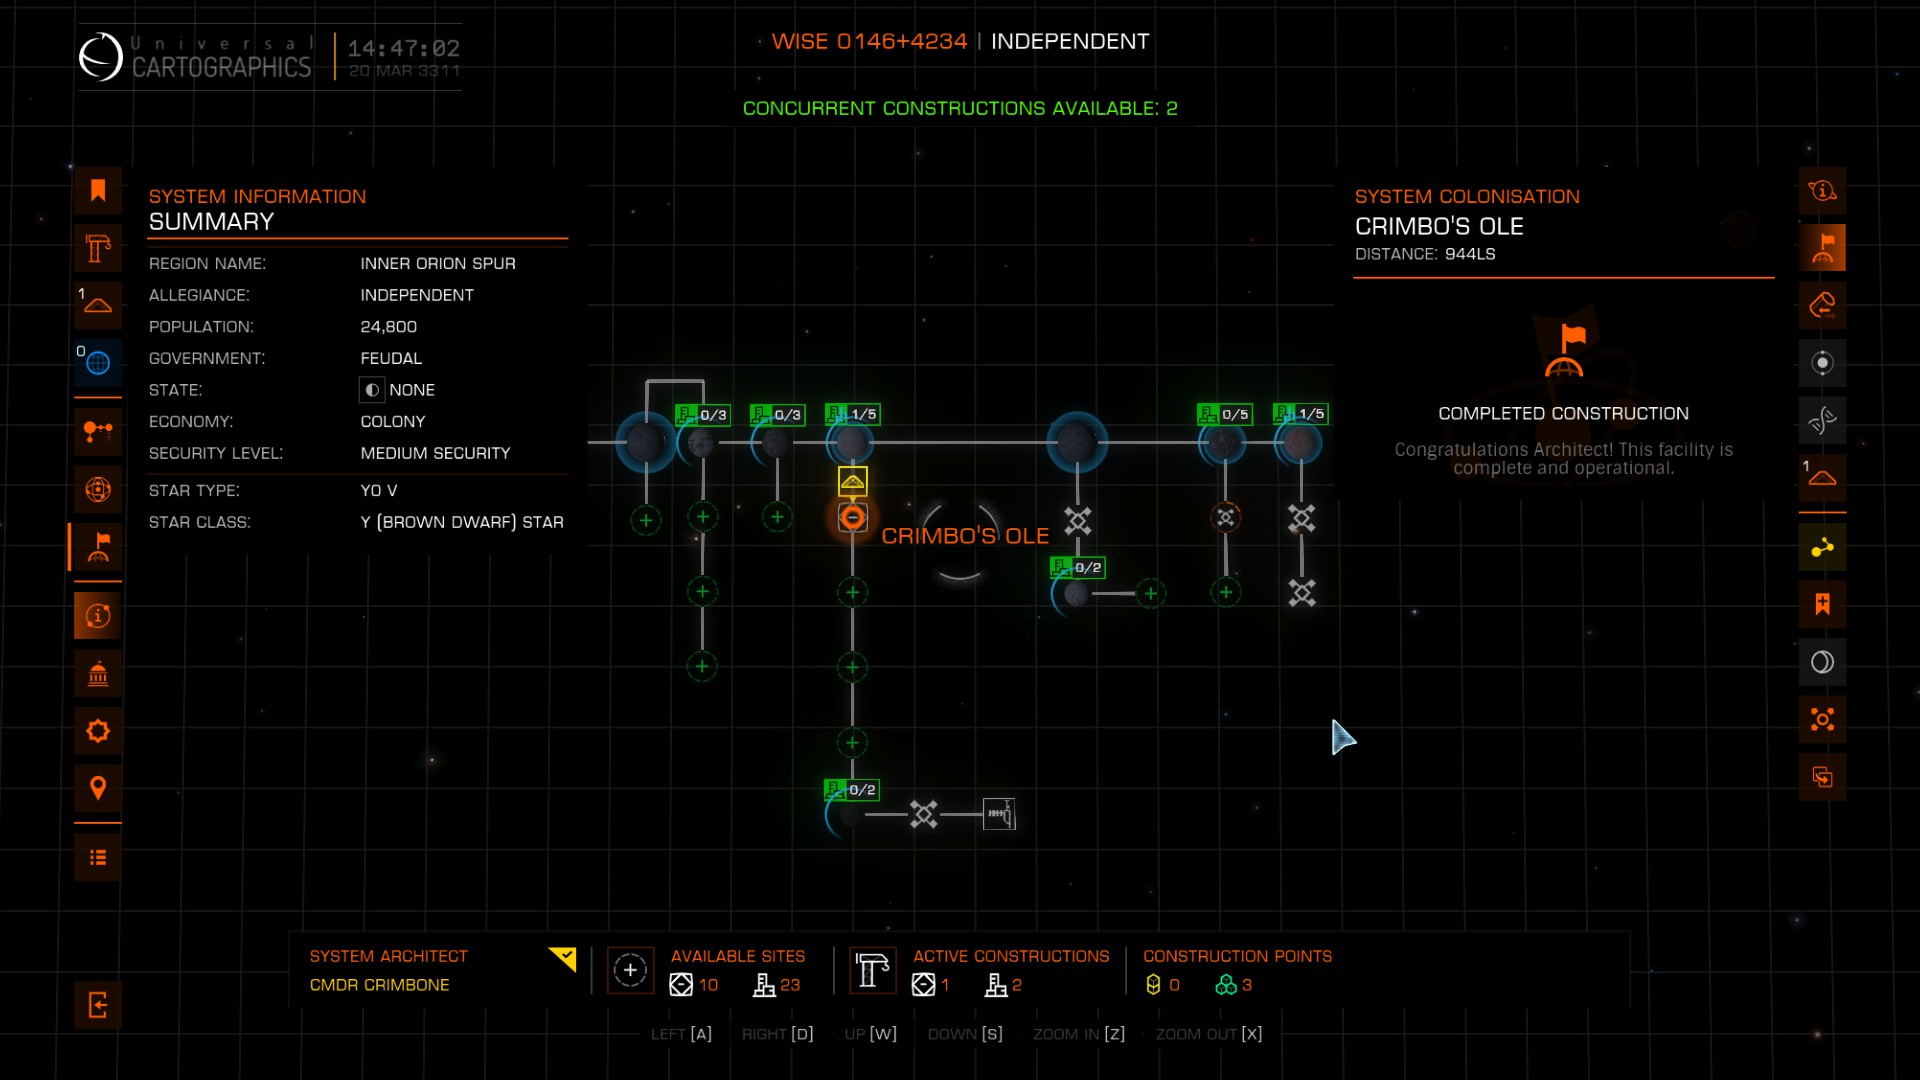
Task: Select empty slot directly above bottom 0/2 moon
Action: pos(852,742)
